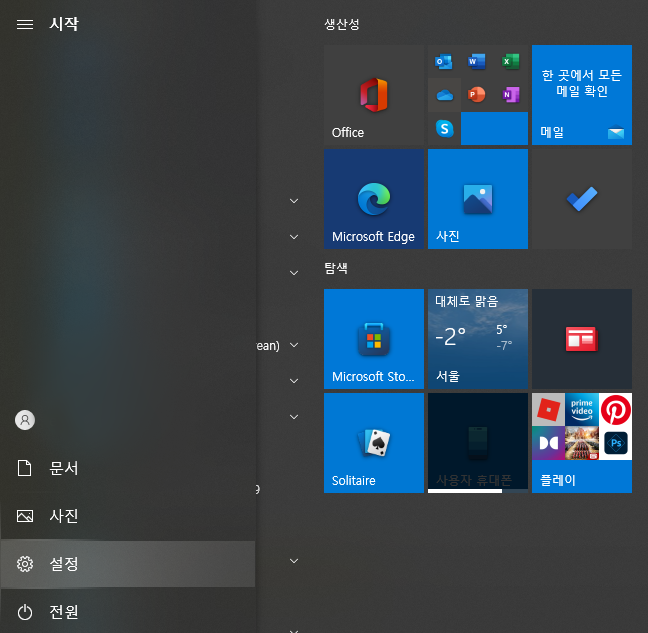
Task: Expand the app list chevron beside the Edge tile's top
Action: pos(294,201)
